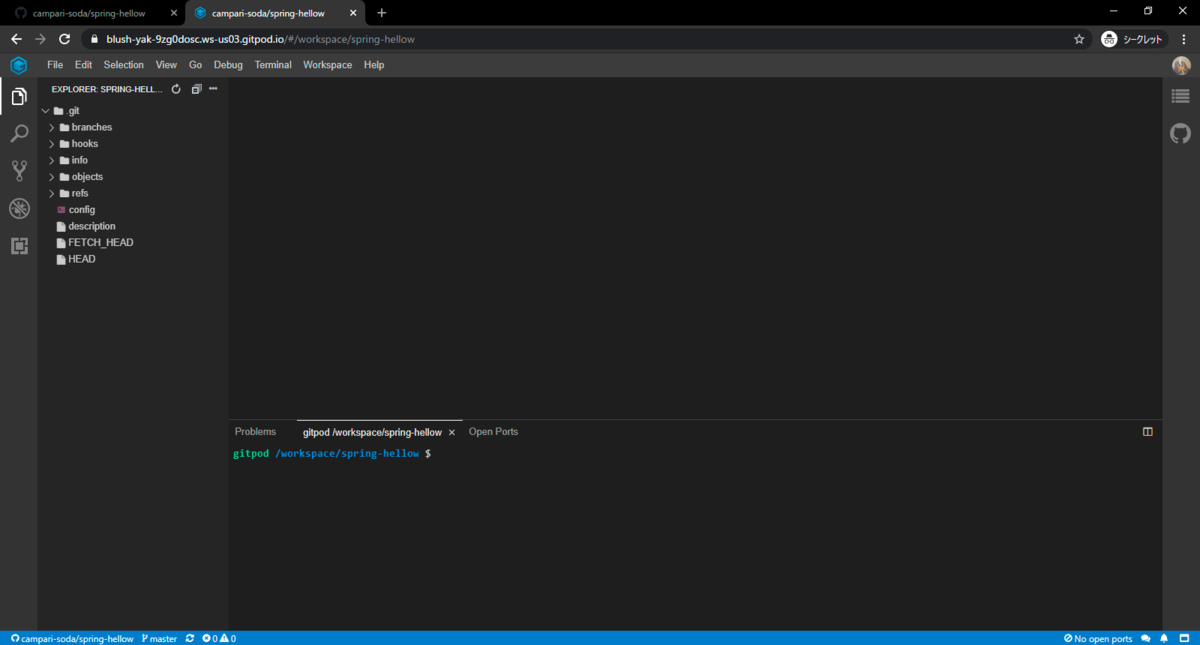Open a new browser tab
The image size is (1200, 645).
click(382, 13)
